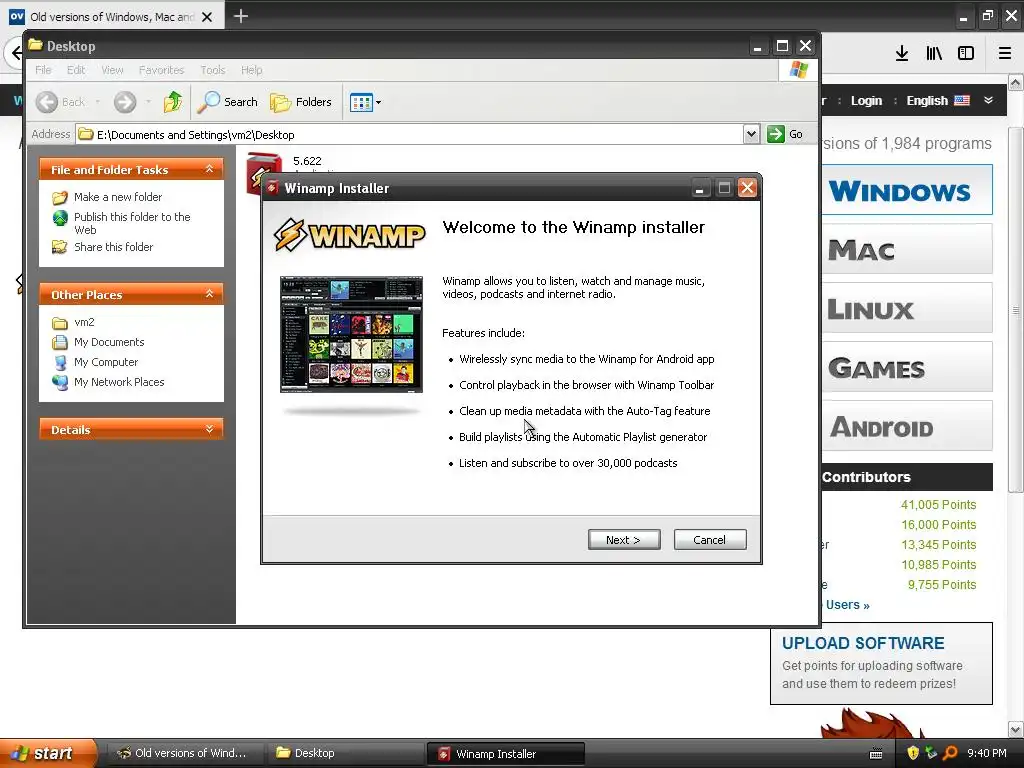Image resolution: width=1024 pixels, height=768 pixels.
Task: Expand the website header double chevron
Action: click(x=989, y=100)
